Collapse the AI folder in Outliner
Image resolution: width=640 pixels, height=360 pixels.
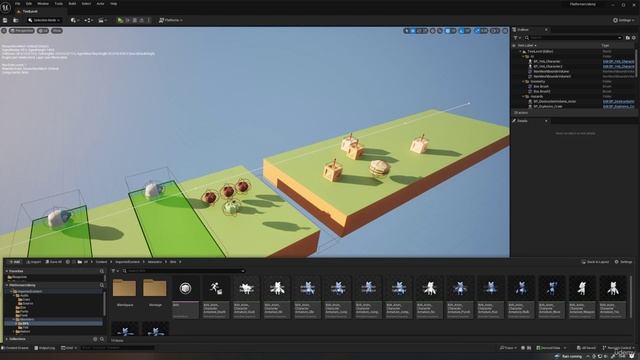point(524,56)
